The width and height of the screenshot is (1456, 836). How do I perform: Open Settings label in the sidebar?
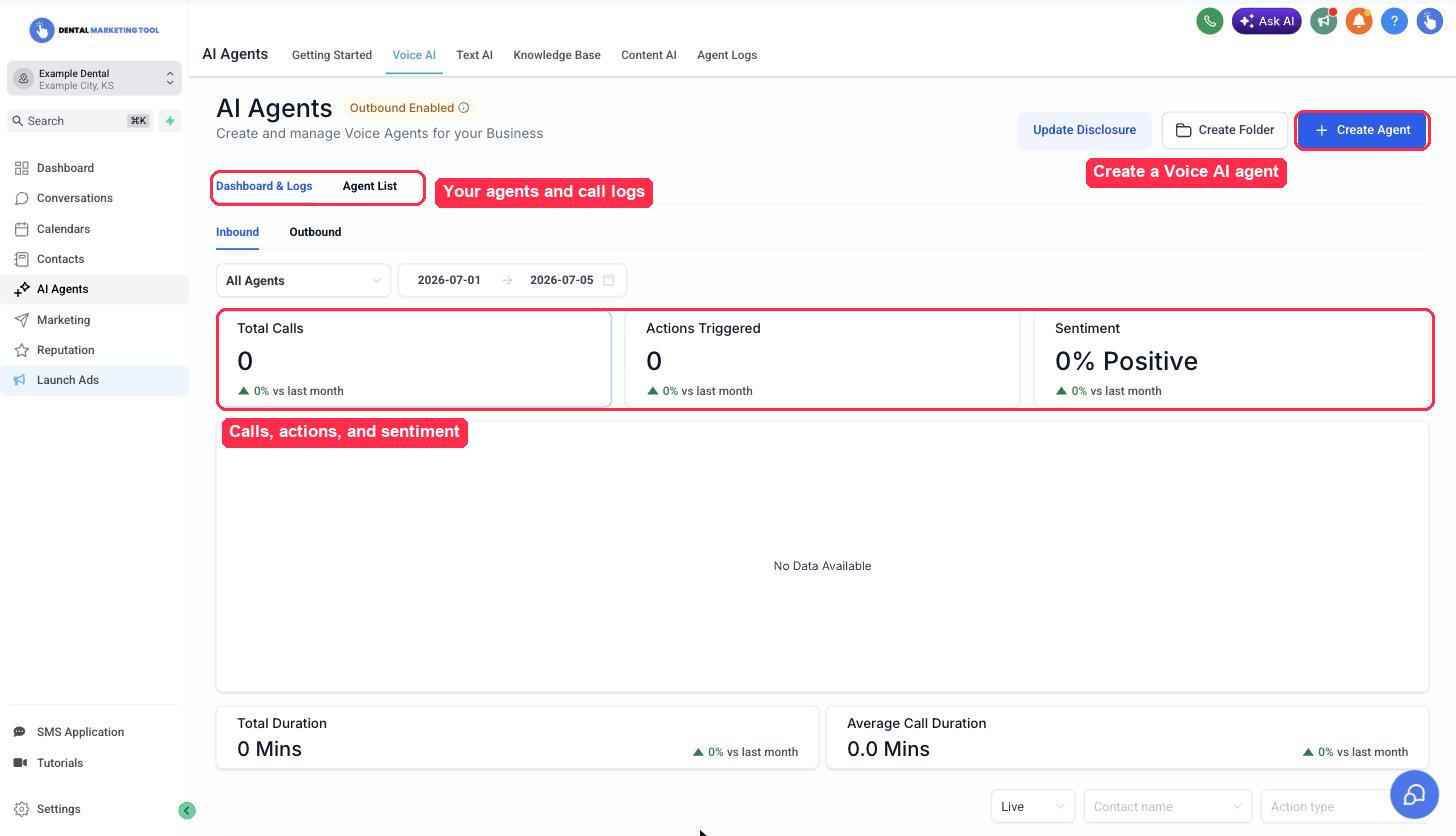(x=59, y=809)
